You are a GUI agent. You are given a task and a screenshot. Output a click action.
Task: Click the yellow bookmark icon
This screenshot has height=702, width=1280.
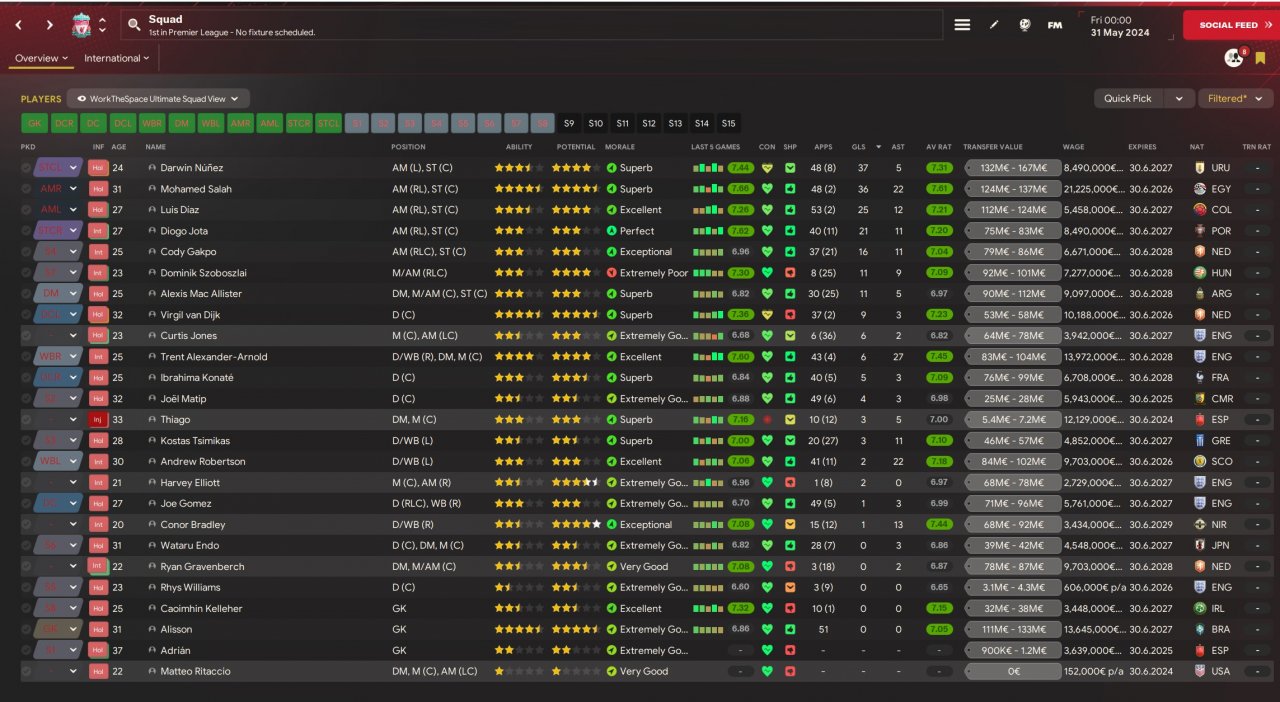1261,58
